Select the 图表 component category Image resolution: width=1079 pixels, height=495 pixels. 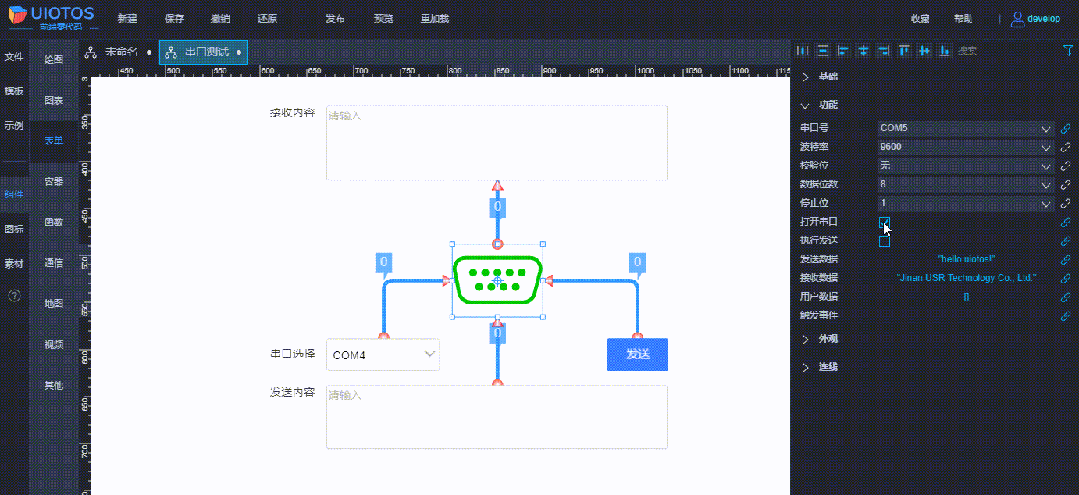point(54,101)
